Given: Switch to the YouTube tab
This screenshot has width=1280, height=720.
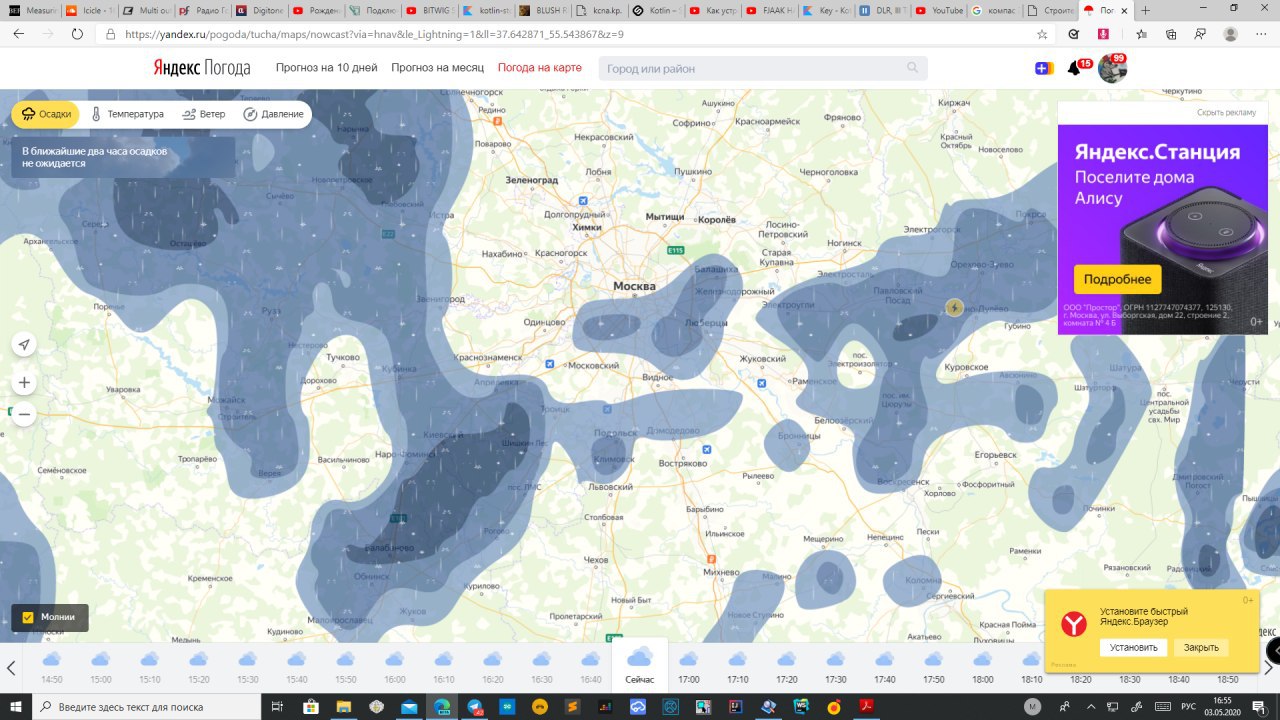Looking at the screenshot, I should coord(940,10).
